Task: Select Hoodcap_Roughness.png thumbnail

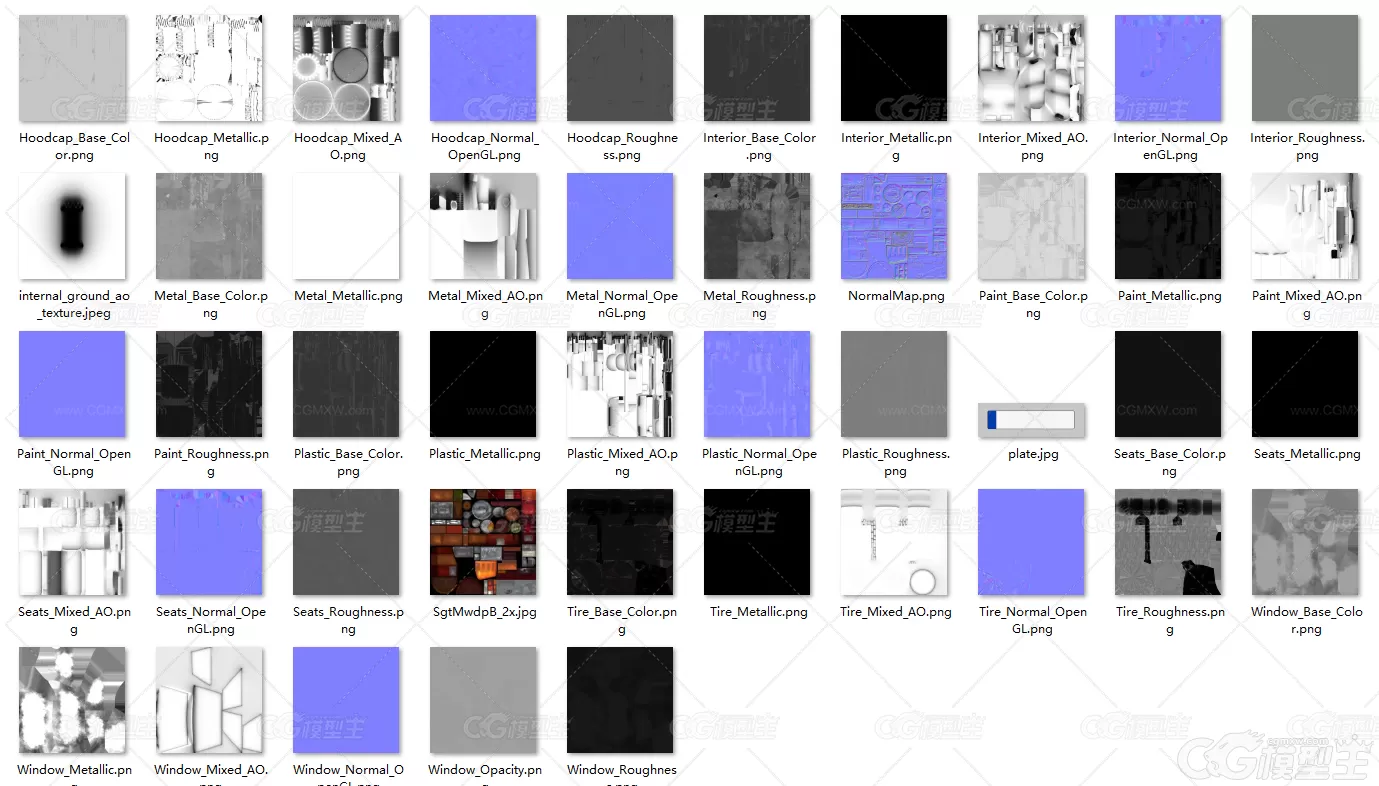Action: tap(620, 68)
